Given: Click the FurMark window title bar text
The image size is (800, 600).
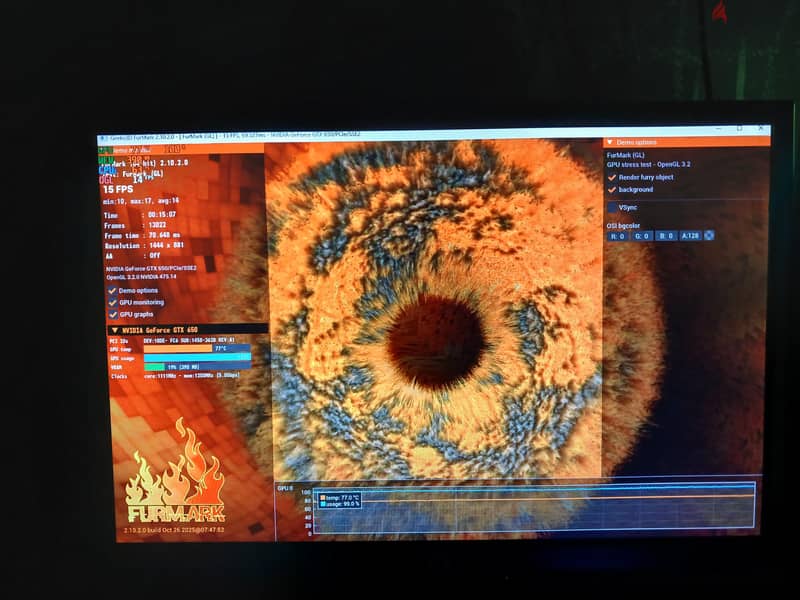Looking at the screenshot, I should tap(235, 136).
